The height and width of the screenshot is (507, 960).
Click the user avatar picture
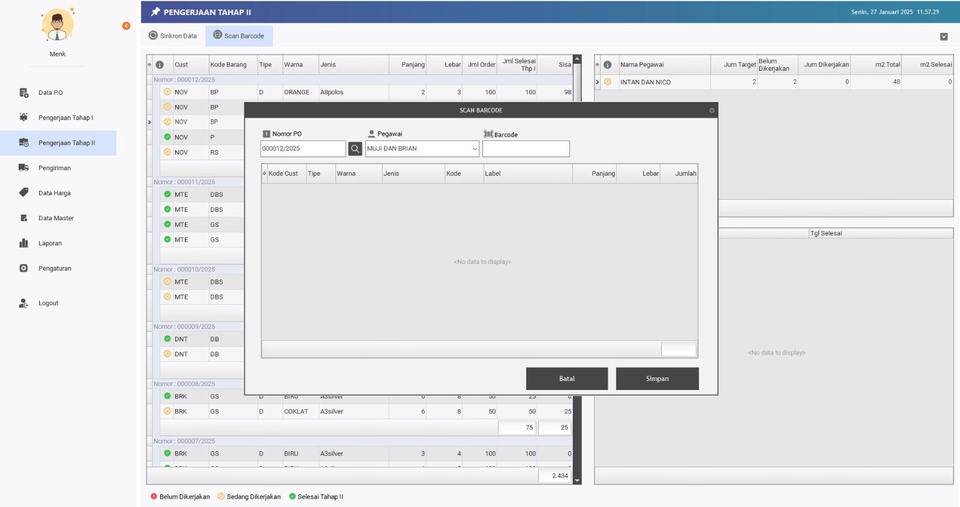(58, 24)
